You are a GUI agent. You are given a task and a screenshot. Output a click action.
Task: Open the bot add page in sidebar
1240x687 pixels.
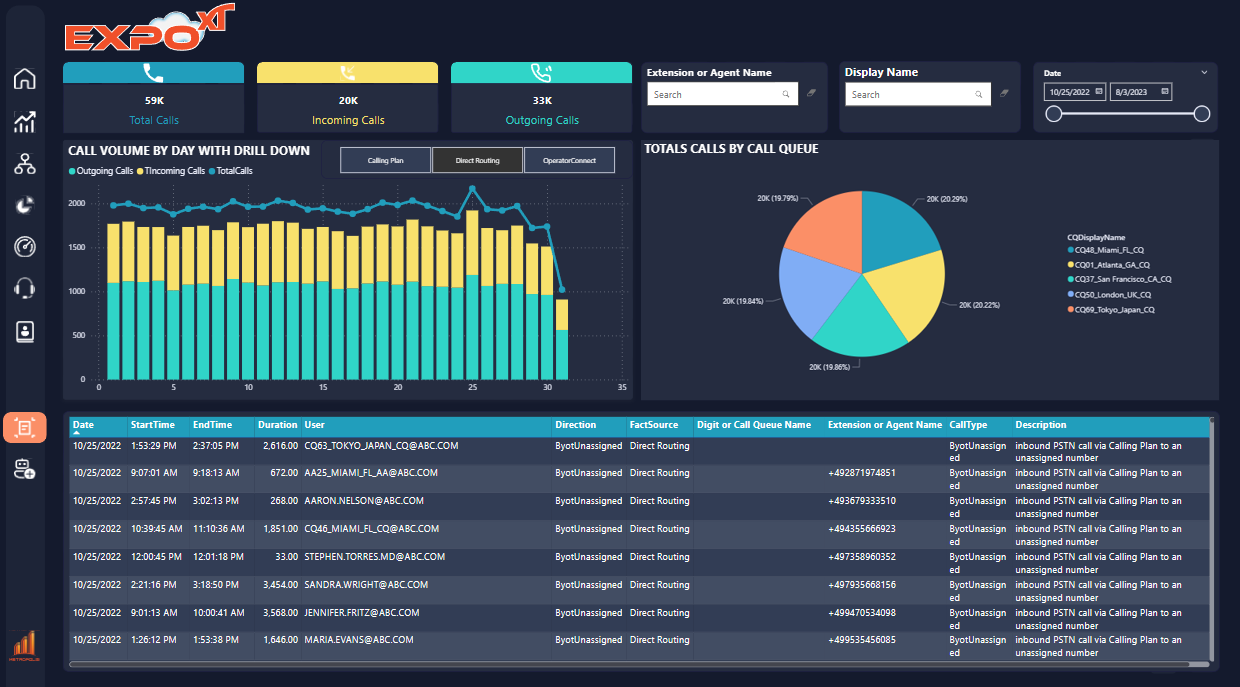(x=25, y=470)
